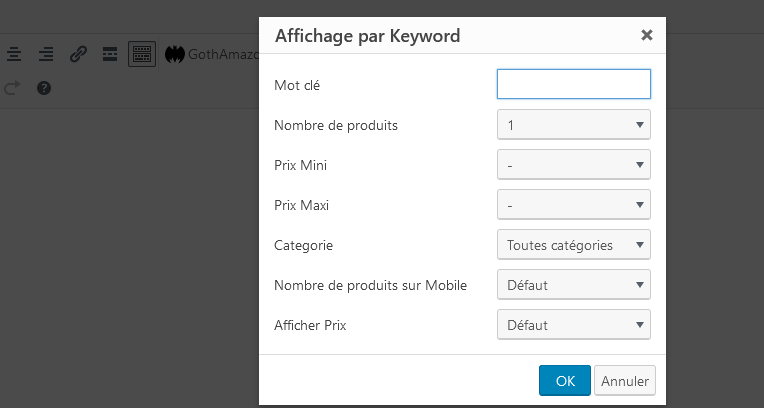Expand the Afficher Prix dropdown
The height and width of the screenshot is (408, 764).
pyautogui.click(x=573, y=325)
